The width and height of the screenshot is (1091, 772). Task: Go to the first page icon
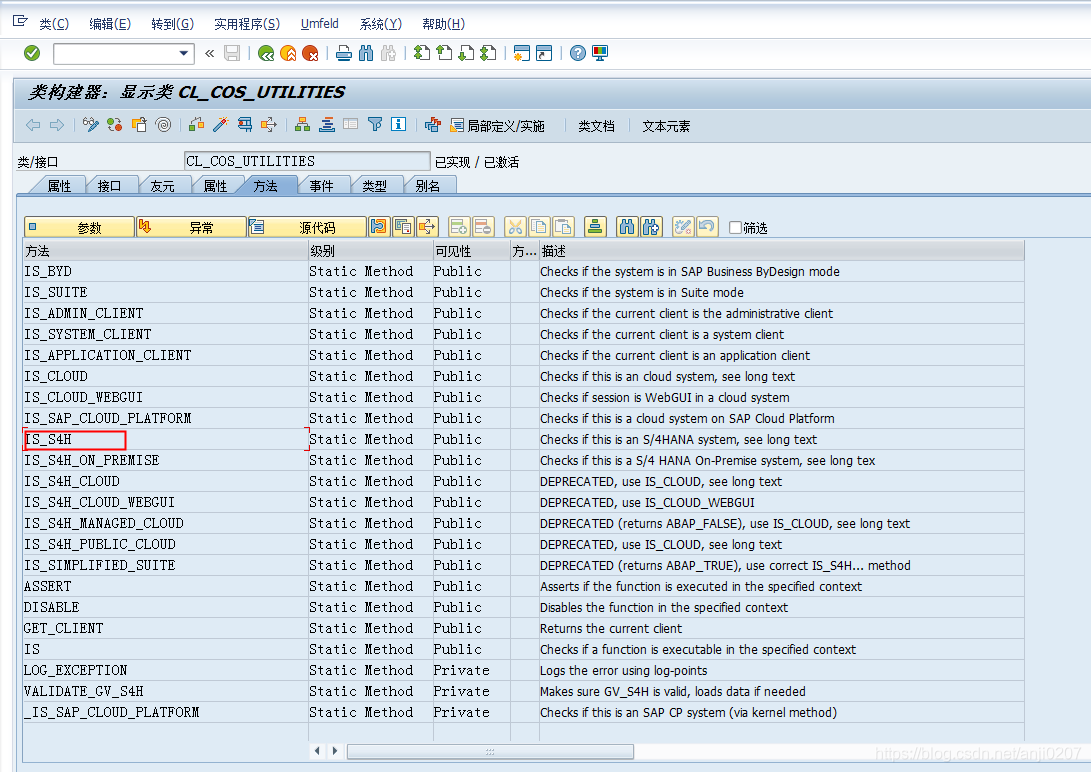422,53
